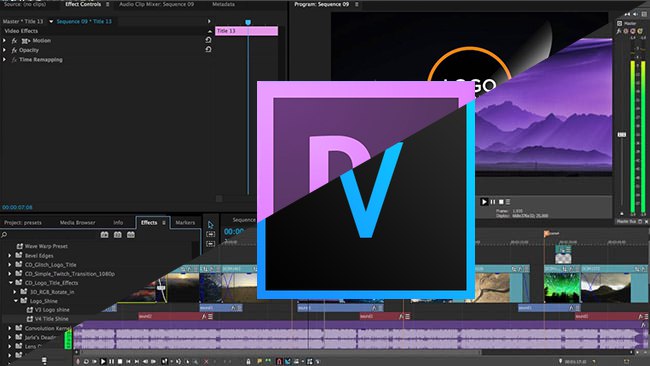
Task: Click the Master Bus tab label
Action: tap(626, 222)
